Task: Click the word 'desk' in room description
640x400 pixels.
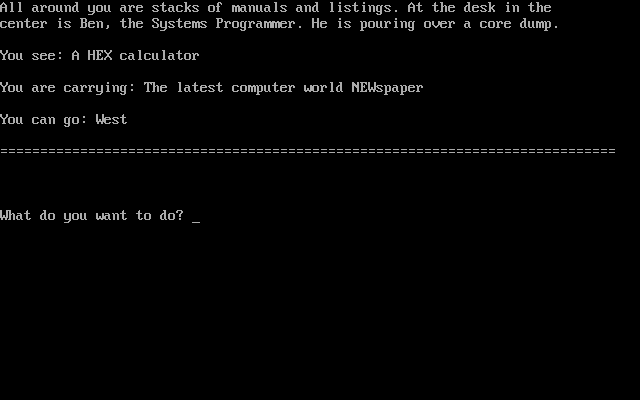Action: point(480,7)
